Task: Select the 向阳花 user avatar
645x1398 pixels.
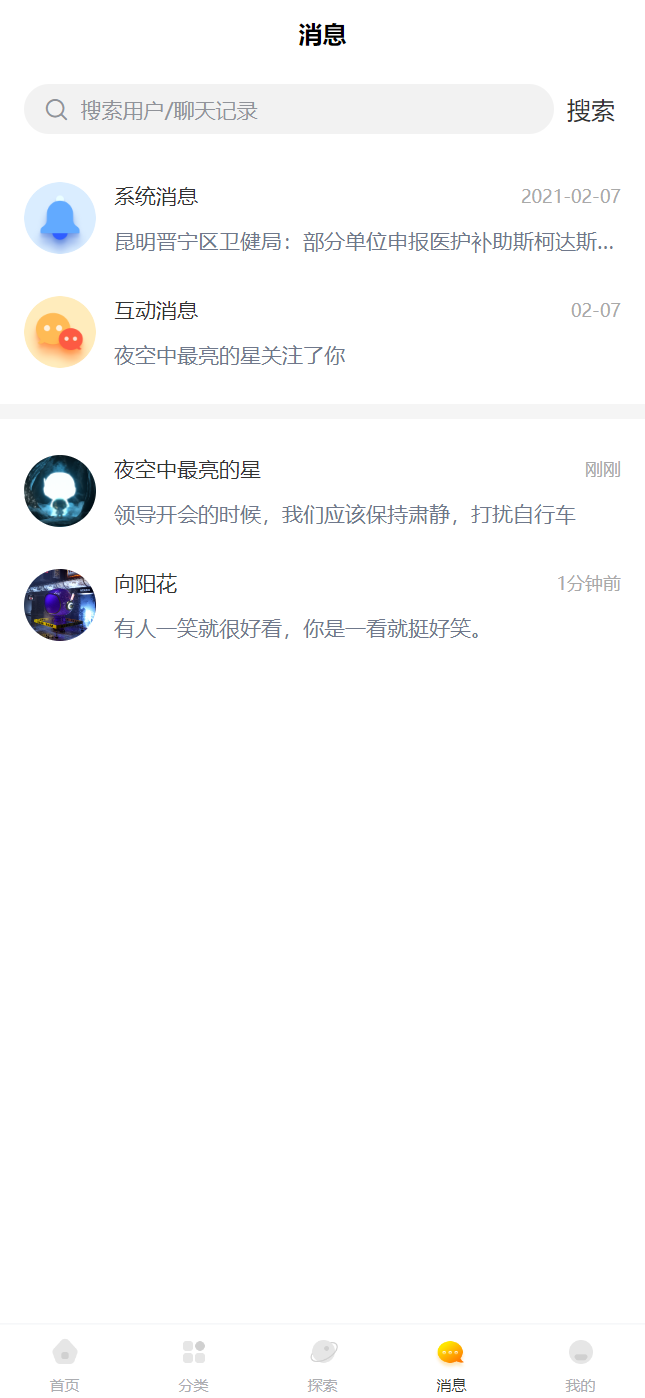Action: pos(60,605)
